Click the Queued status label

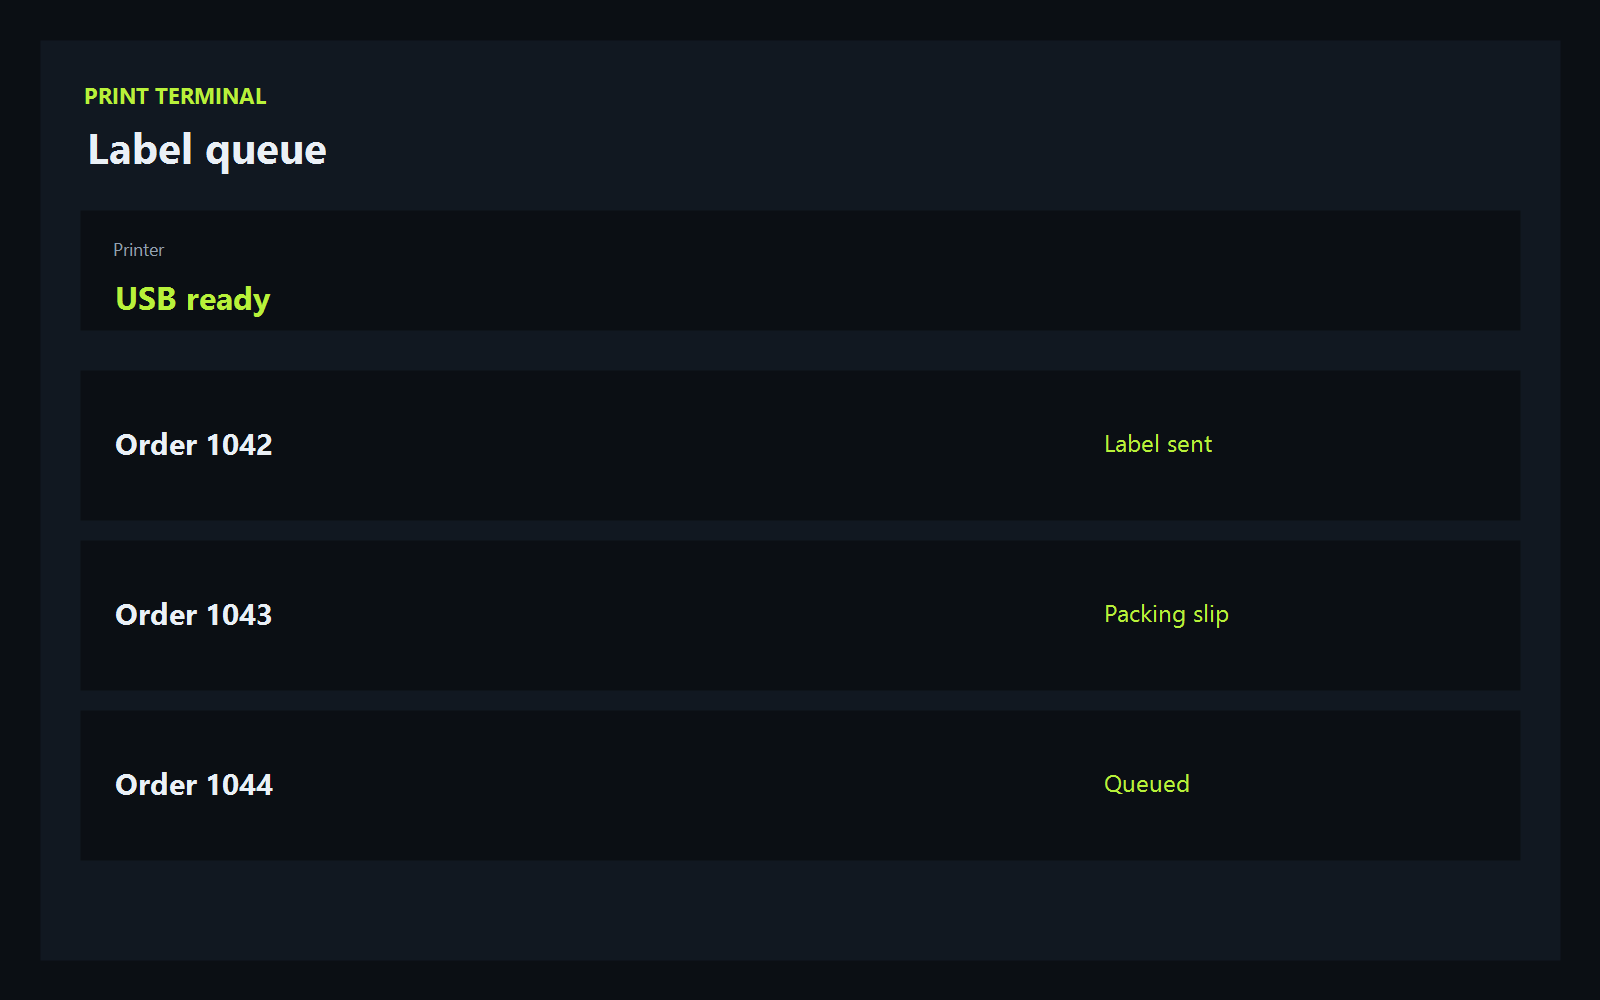click(x=1147, y=784)
